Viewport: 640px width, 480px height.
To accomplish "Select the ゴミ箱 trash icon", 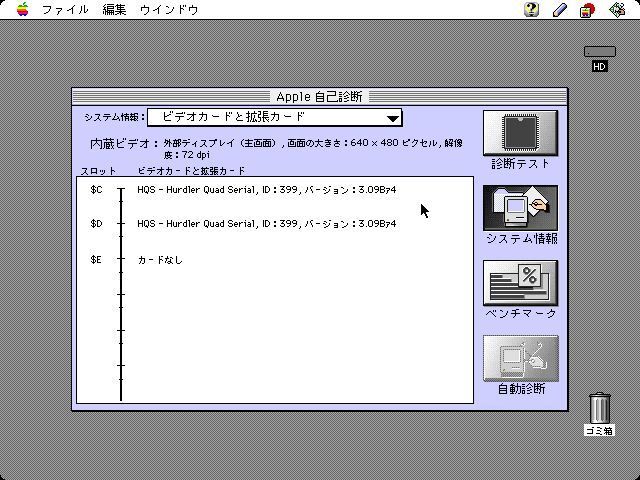I will click(x=600, y=407).
